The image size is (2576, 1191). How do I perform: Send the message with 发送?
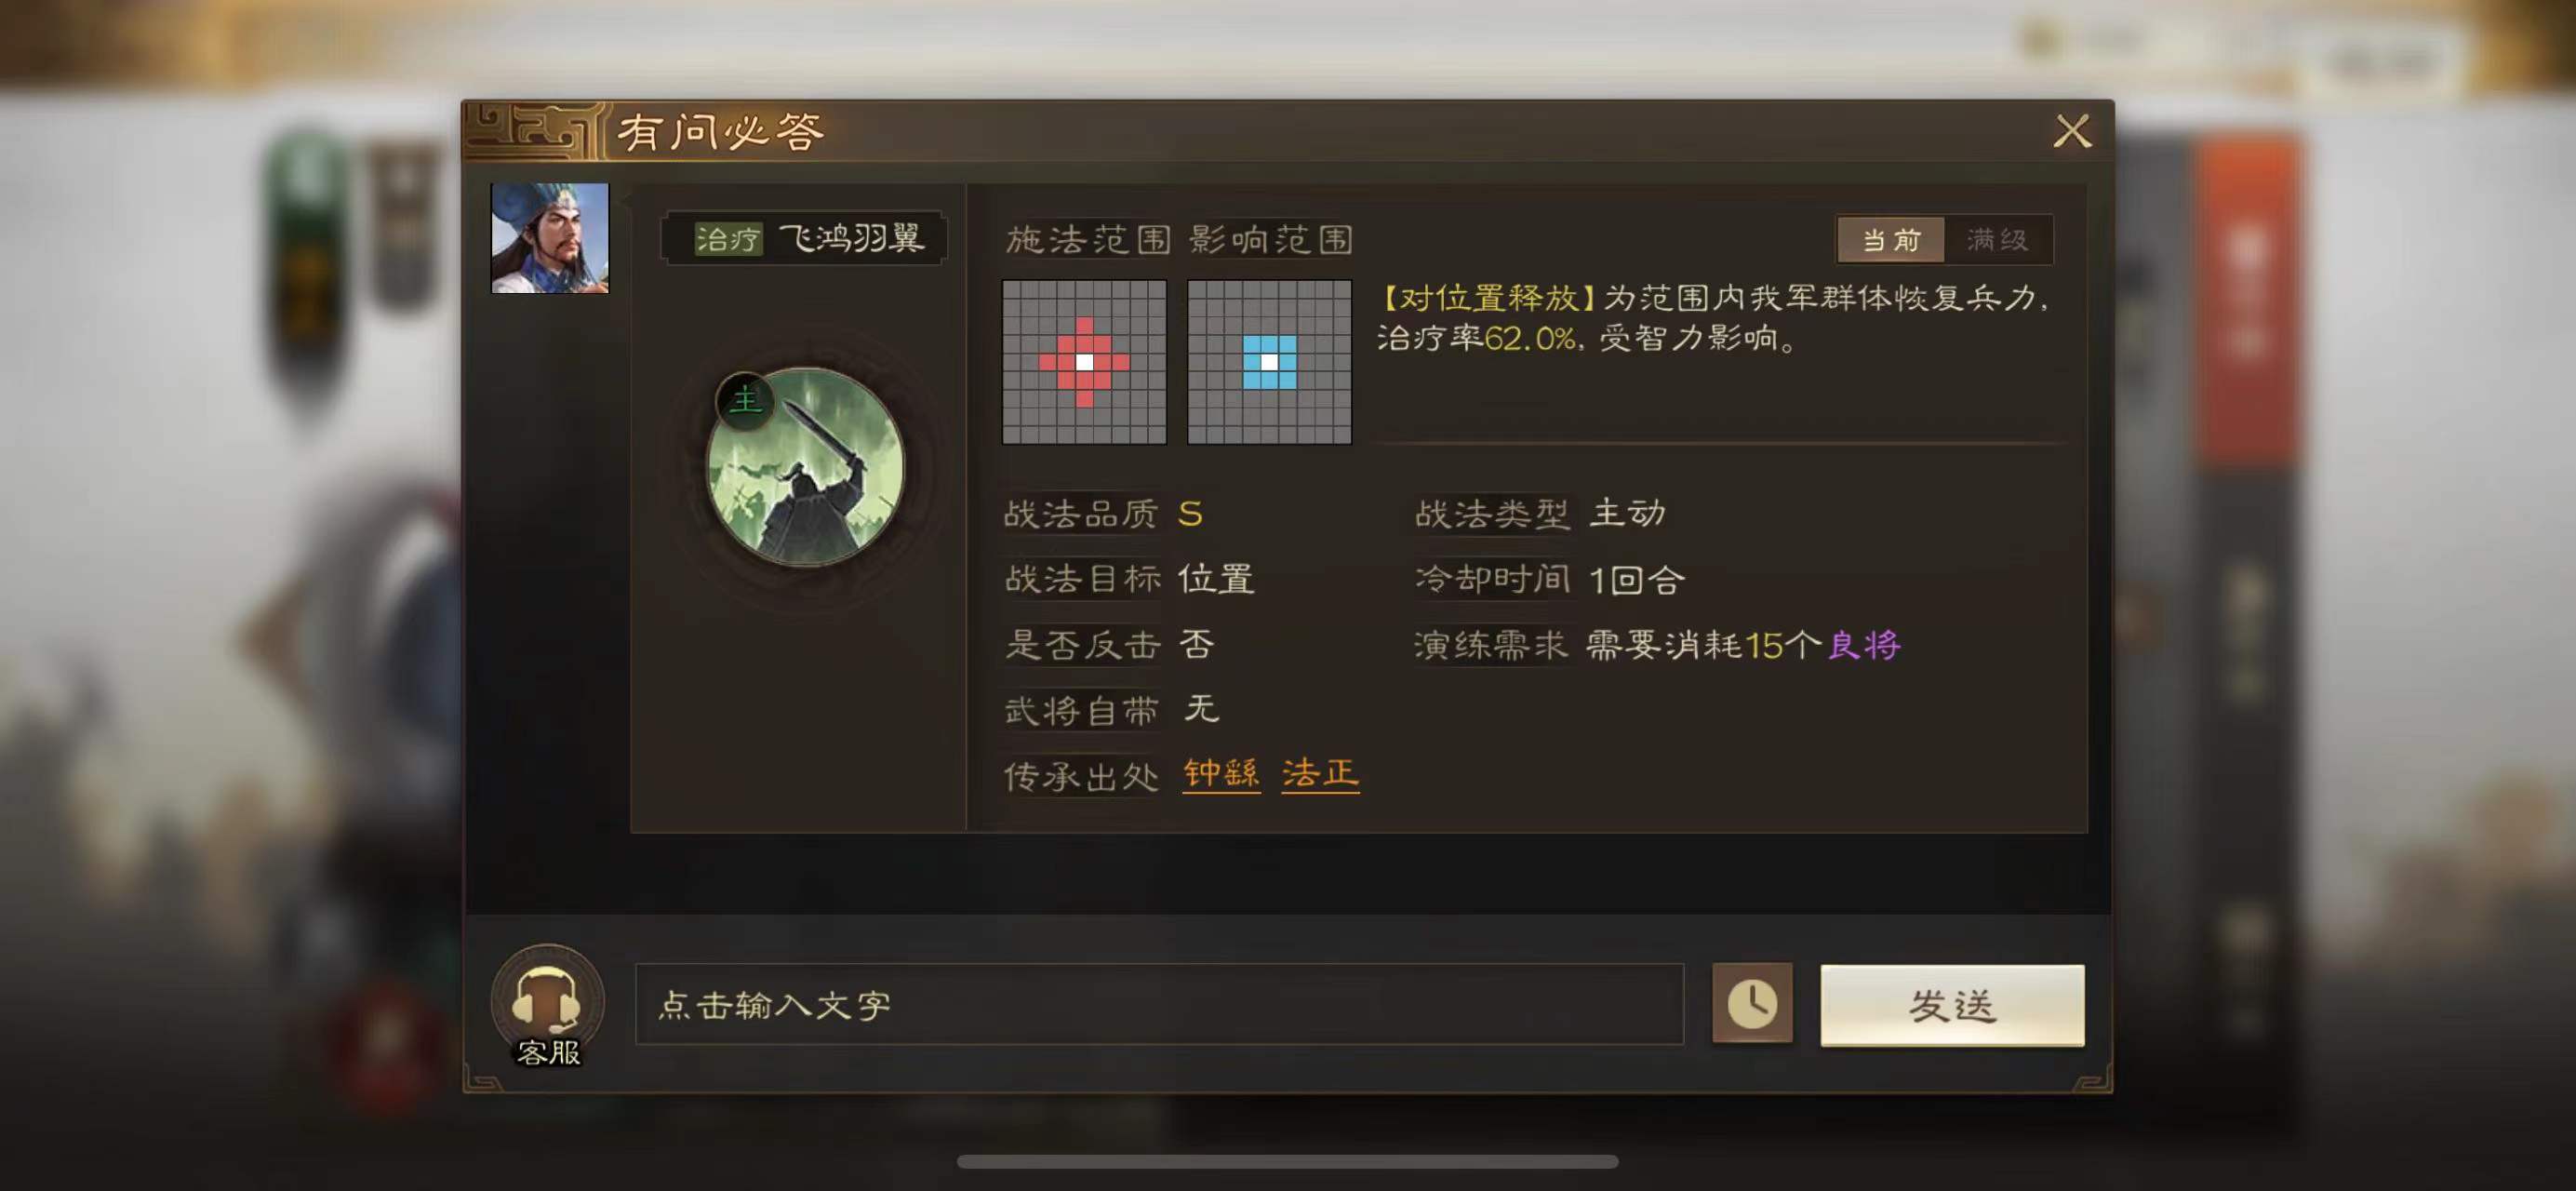point(1952,1005)
